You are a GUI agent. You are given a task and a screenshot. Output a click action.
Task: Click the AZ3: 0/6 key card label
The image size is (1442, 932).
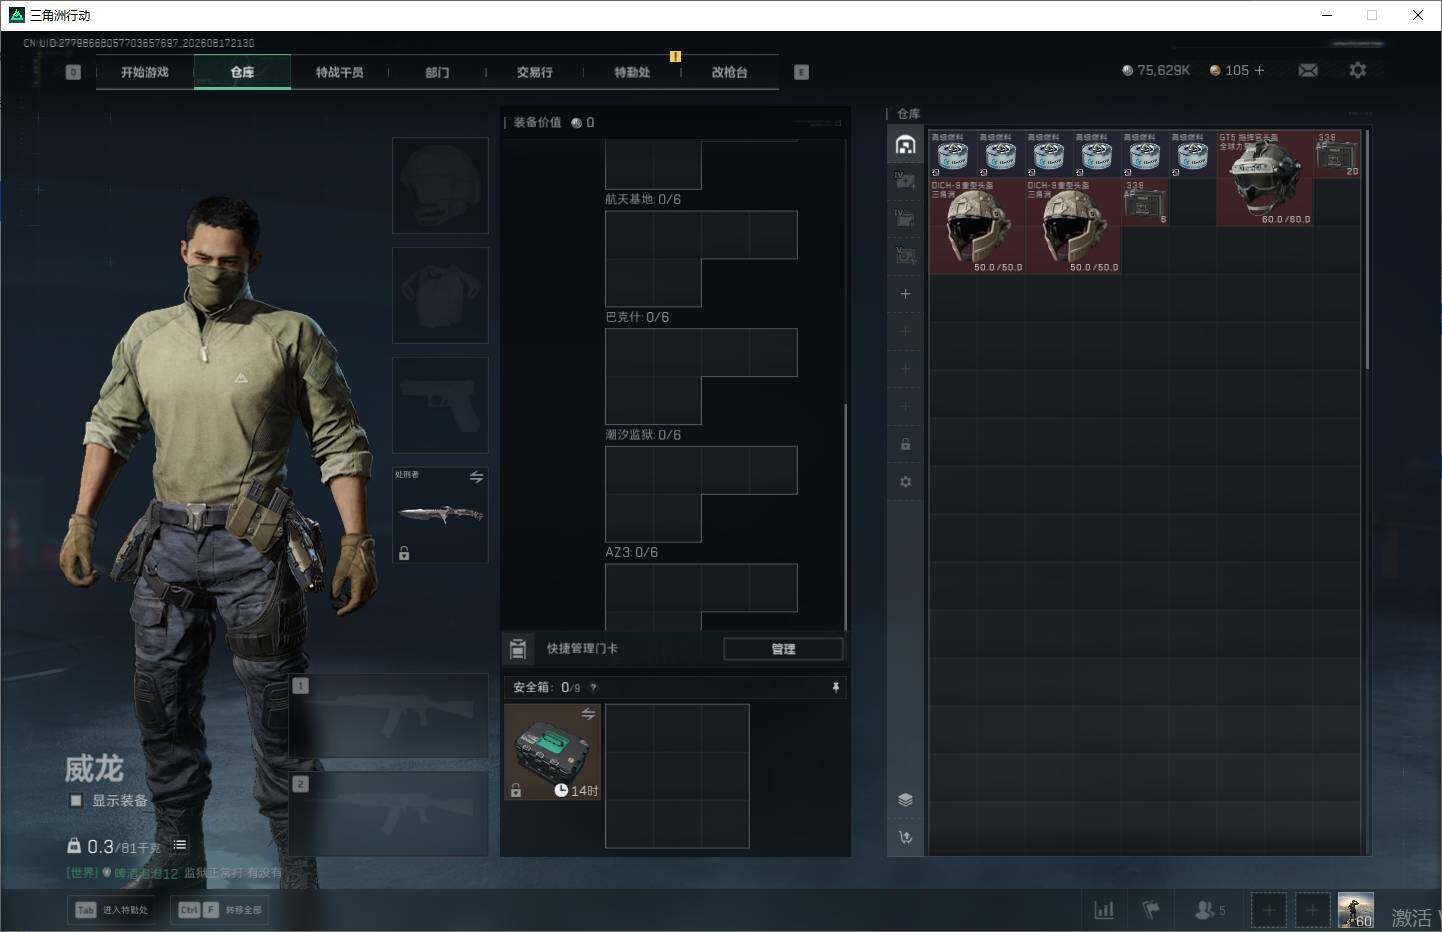click(x=631, y=552)
